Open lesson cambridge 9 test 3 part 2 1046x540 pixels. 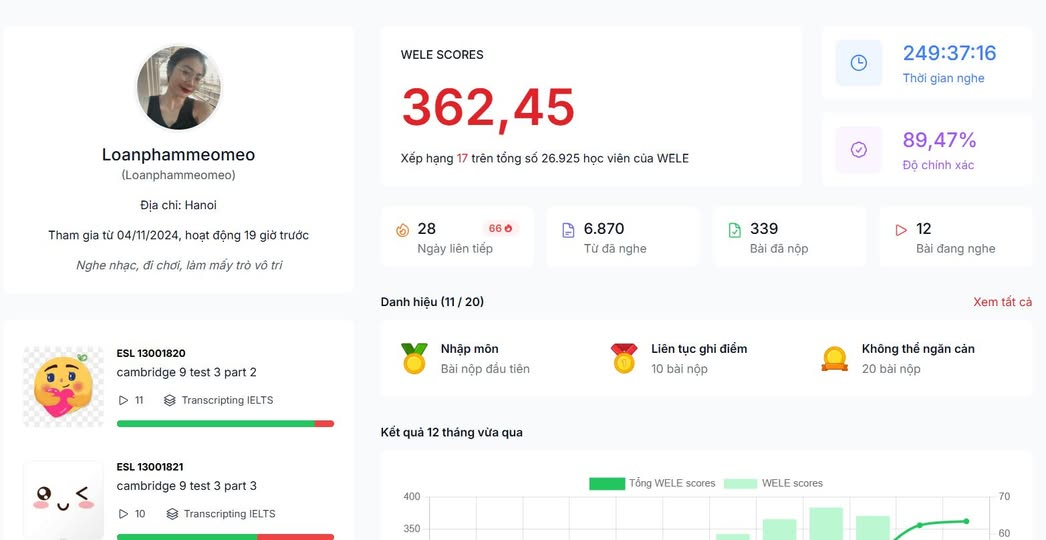(x=186, y=372)
